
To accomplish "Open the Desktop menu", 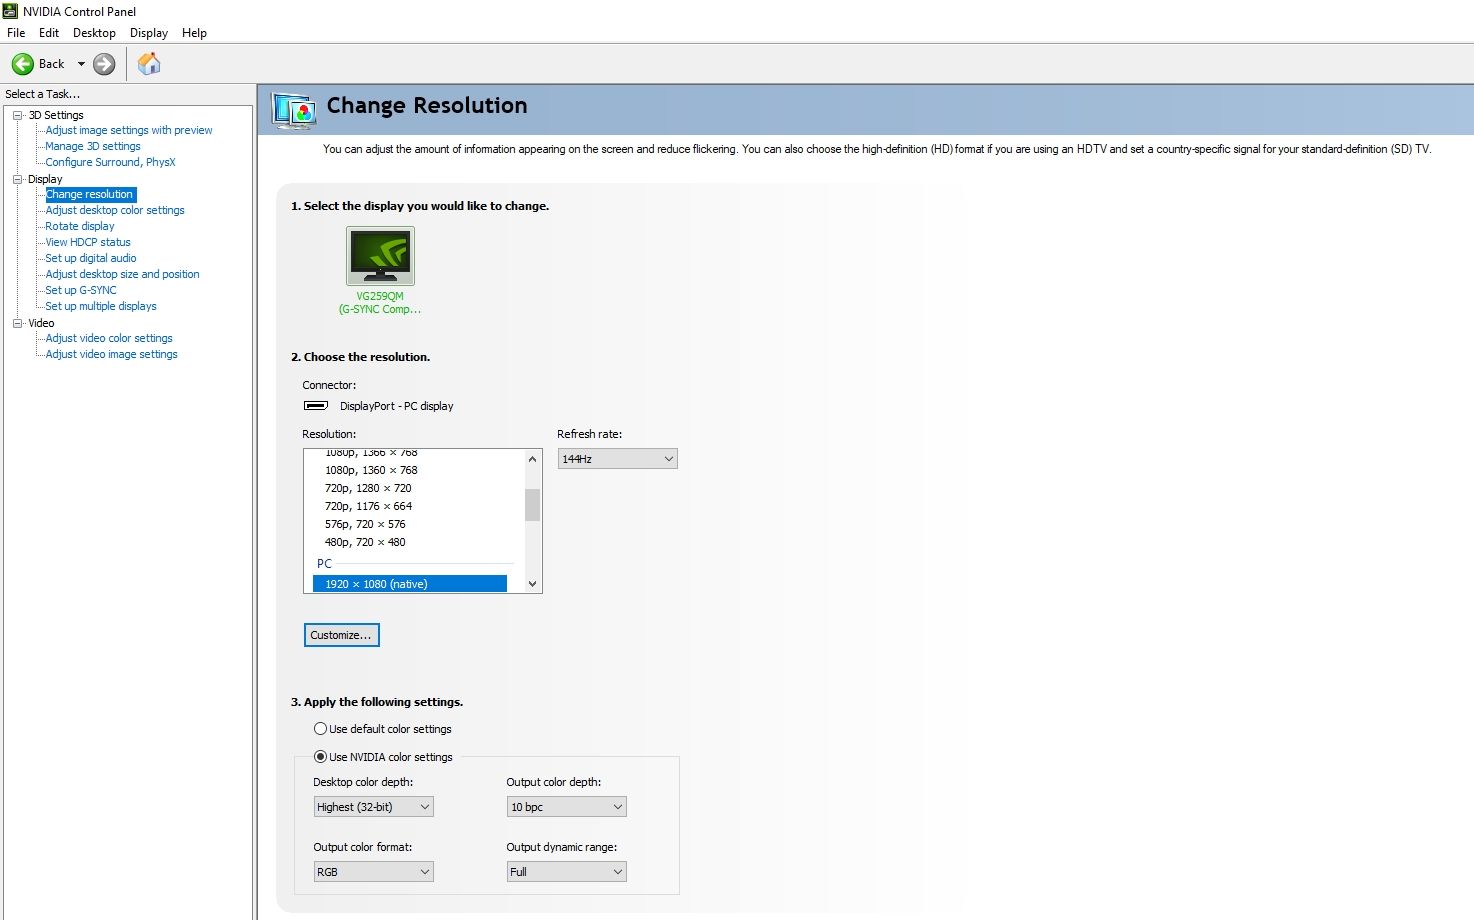I will (94, 33).
